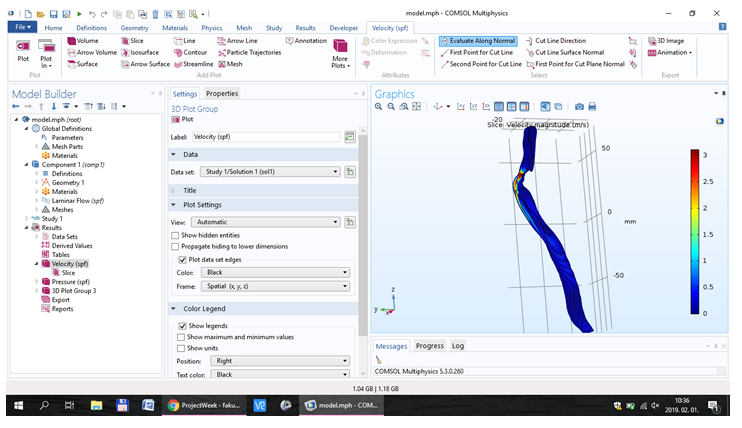This screenshot has height=428, width=742.
Task: Uncheck Plot data set edges
Action: (181, 259)
